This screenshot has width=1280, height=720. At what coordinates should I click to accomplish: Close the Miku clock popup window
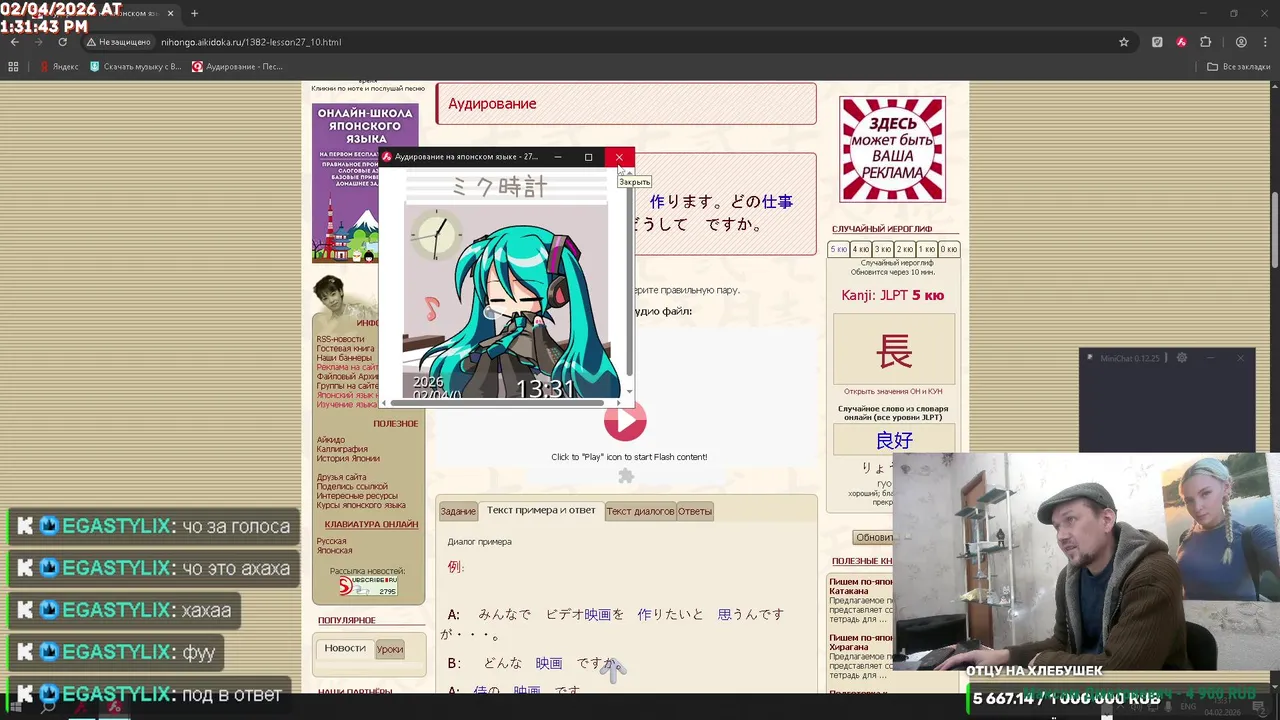tap(619, 157)
